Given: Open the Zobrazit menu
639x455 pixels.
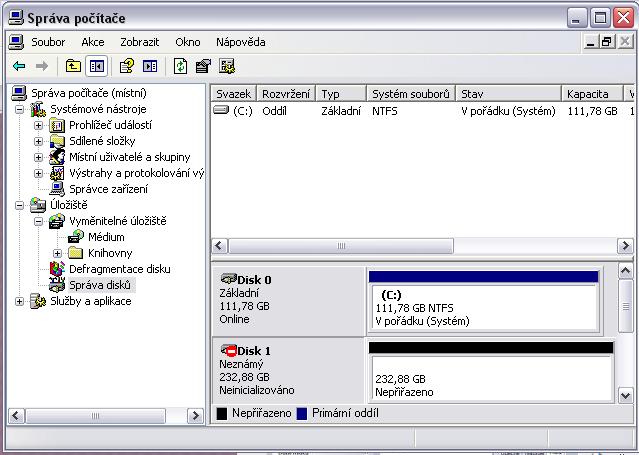Looking at the screenshot, I should pyautogui.click(x=139, y=42).
